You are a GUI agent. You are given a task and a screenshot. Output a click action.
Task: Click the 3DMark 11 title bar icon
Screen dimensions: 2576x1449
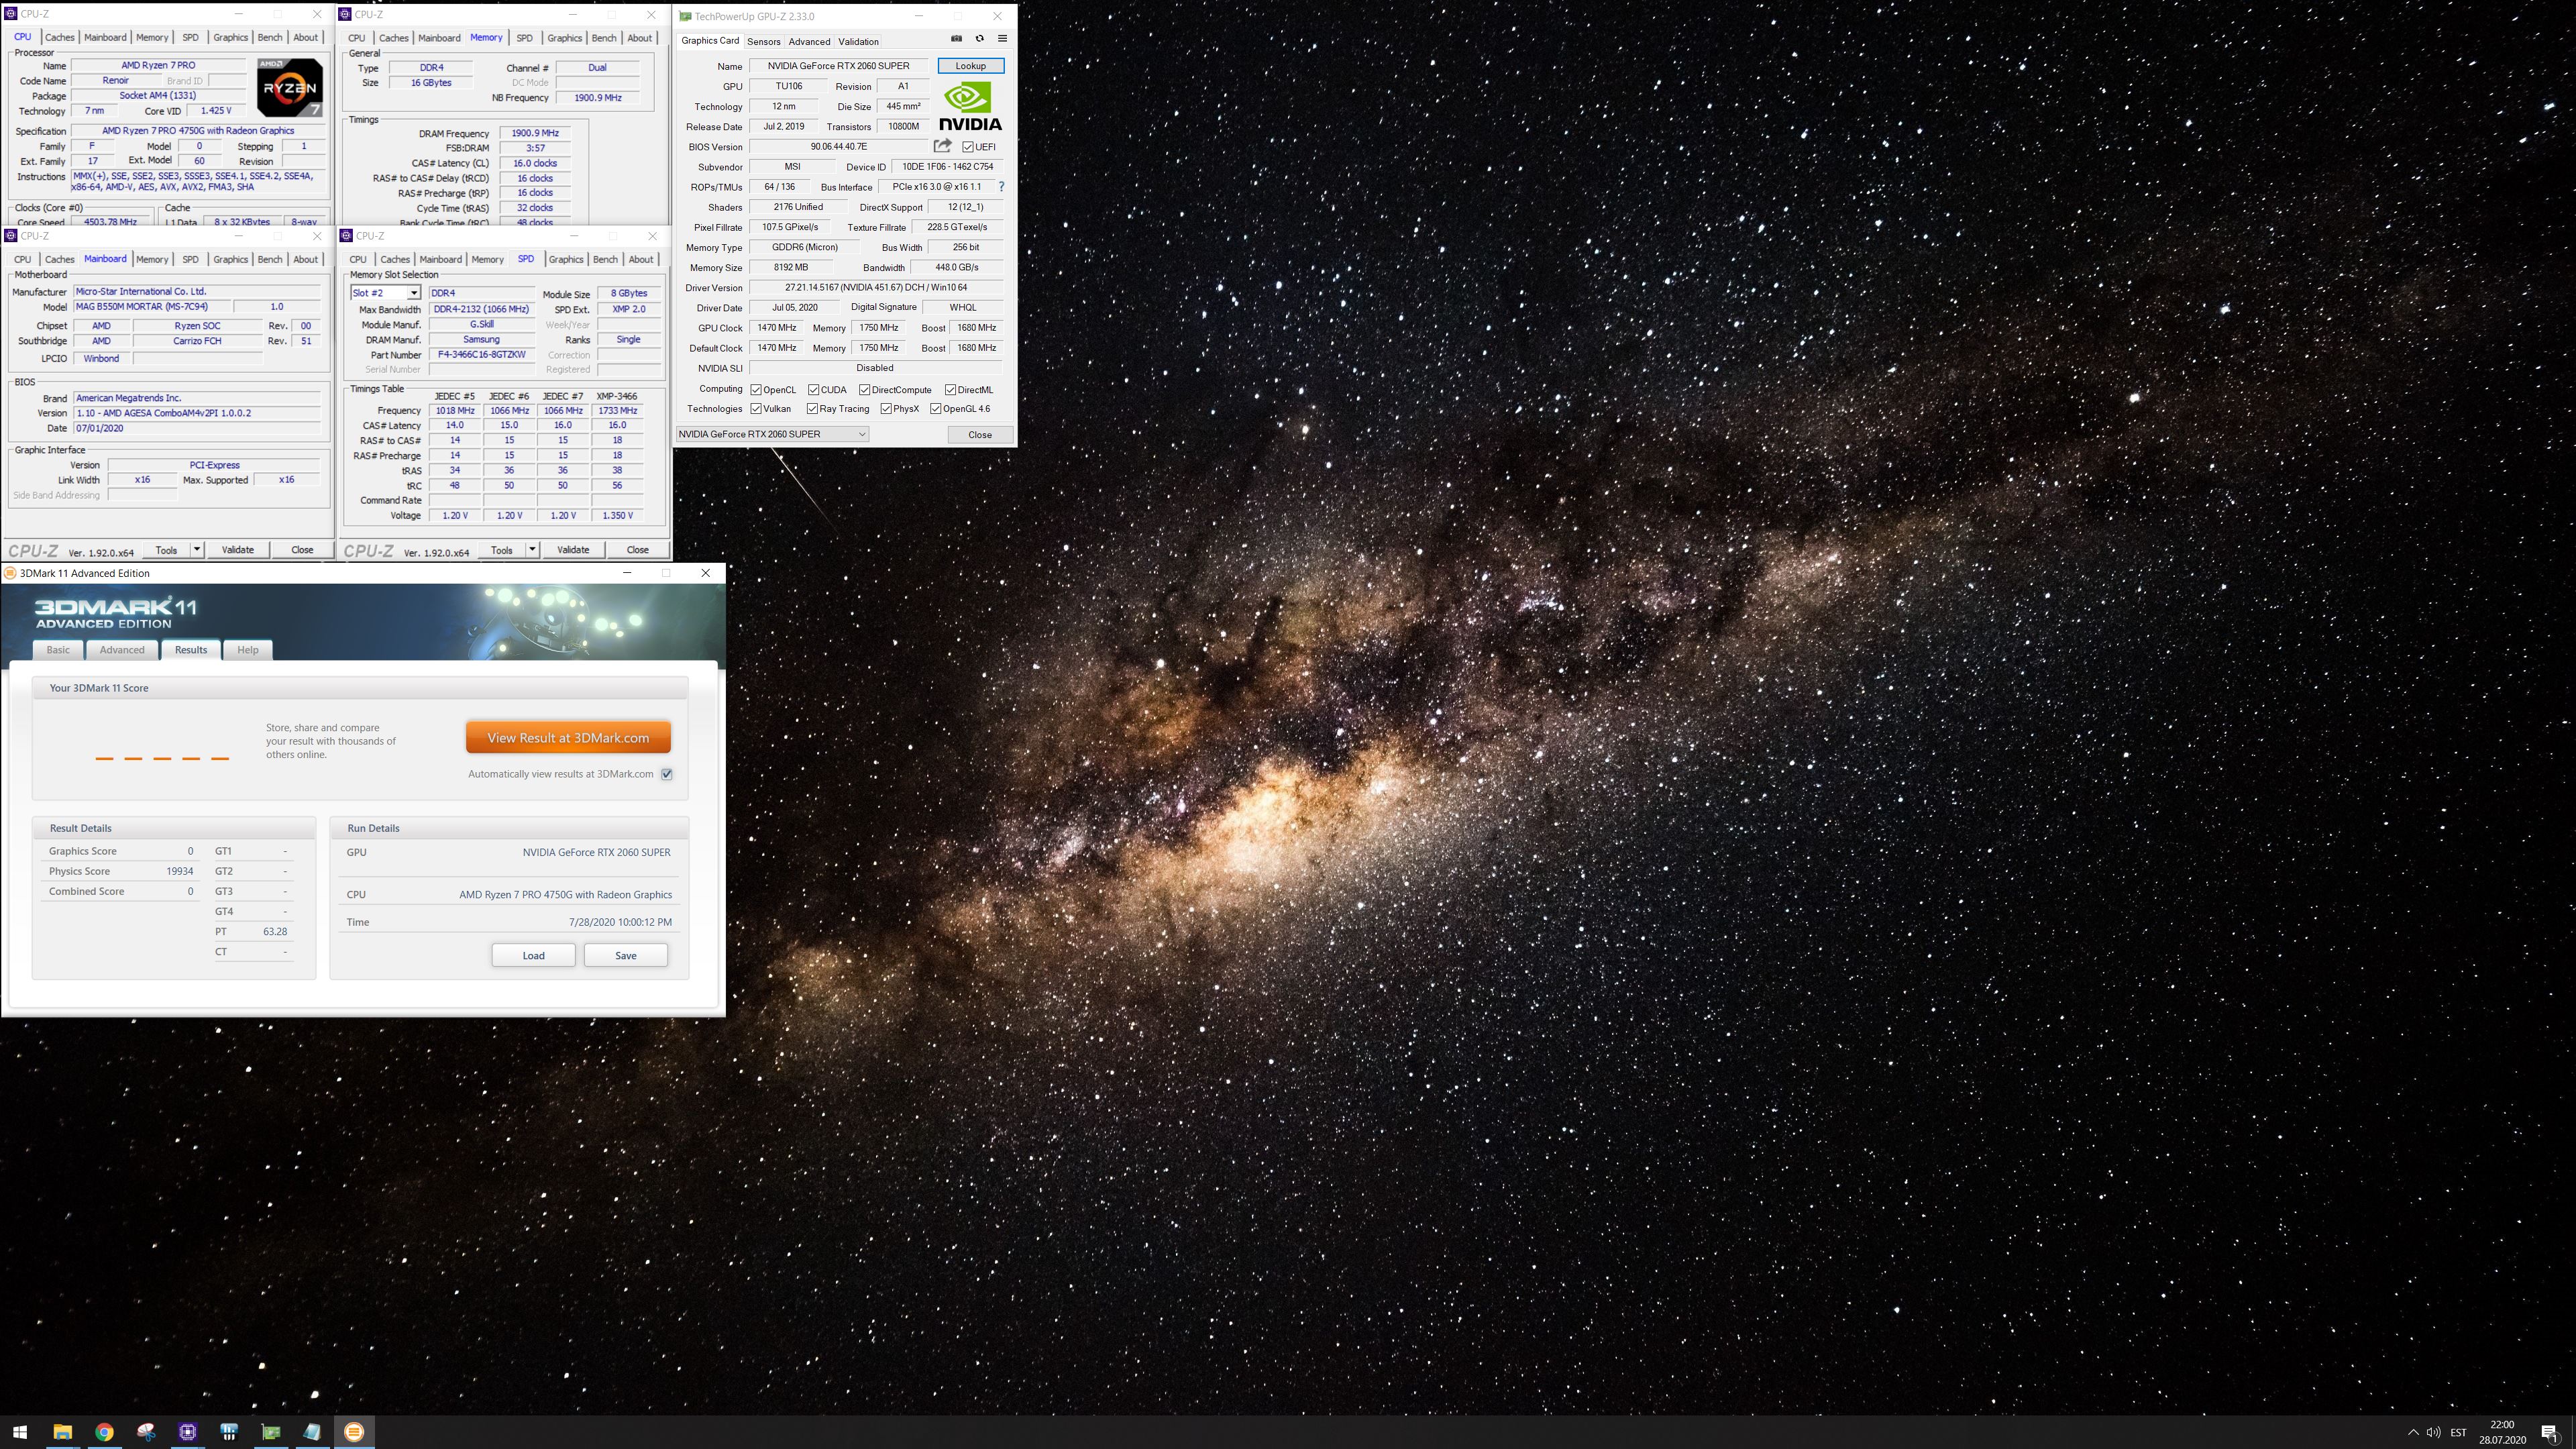(x=10, y=573)
